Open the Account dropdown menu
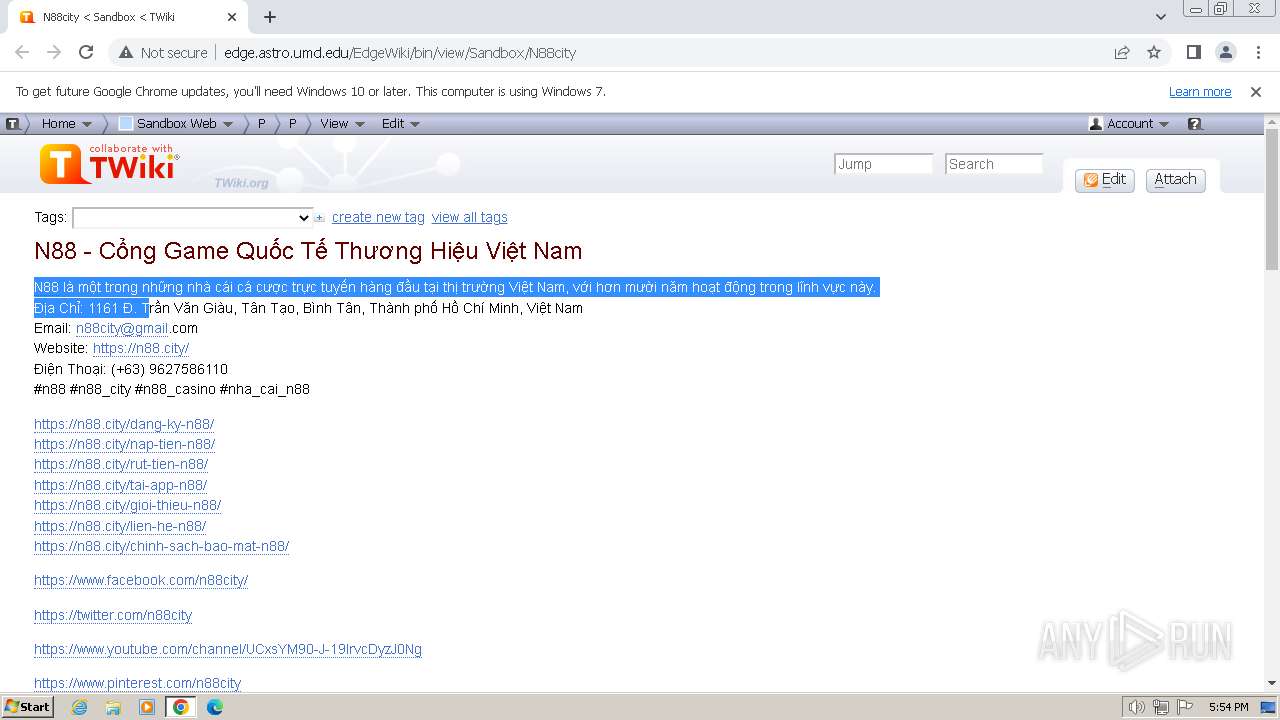The image size is (1280, 720). [x=1129, y=124]
